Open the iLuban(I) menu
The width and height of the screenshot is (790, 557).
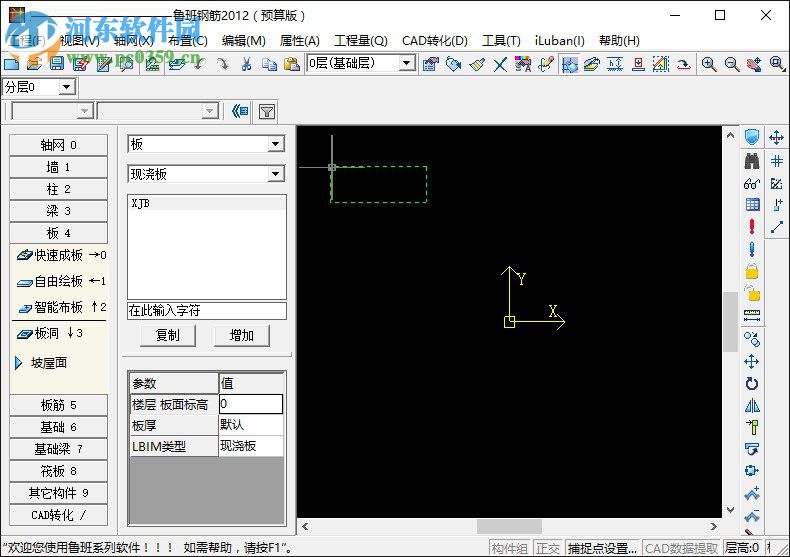pyautogui.click(x=560, y=41)
